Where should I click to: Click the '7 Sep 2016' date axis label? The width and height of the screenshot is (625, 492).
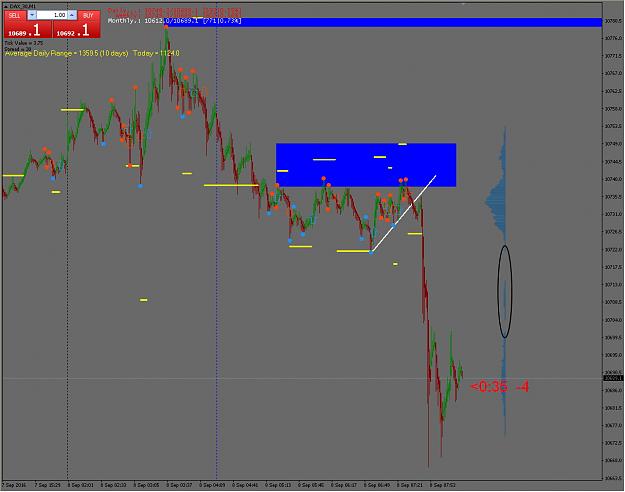coord(14,485)
